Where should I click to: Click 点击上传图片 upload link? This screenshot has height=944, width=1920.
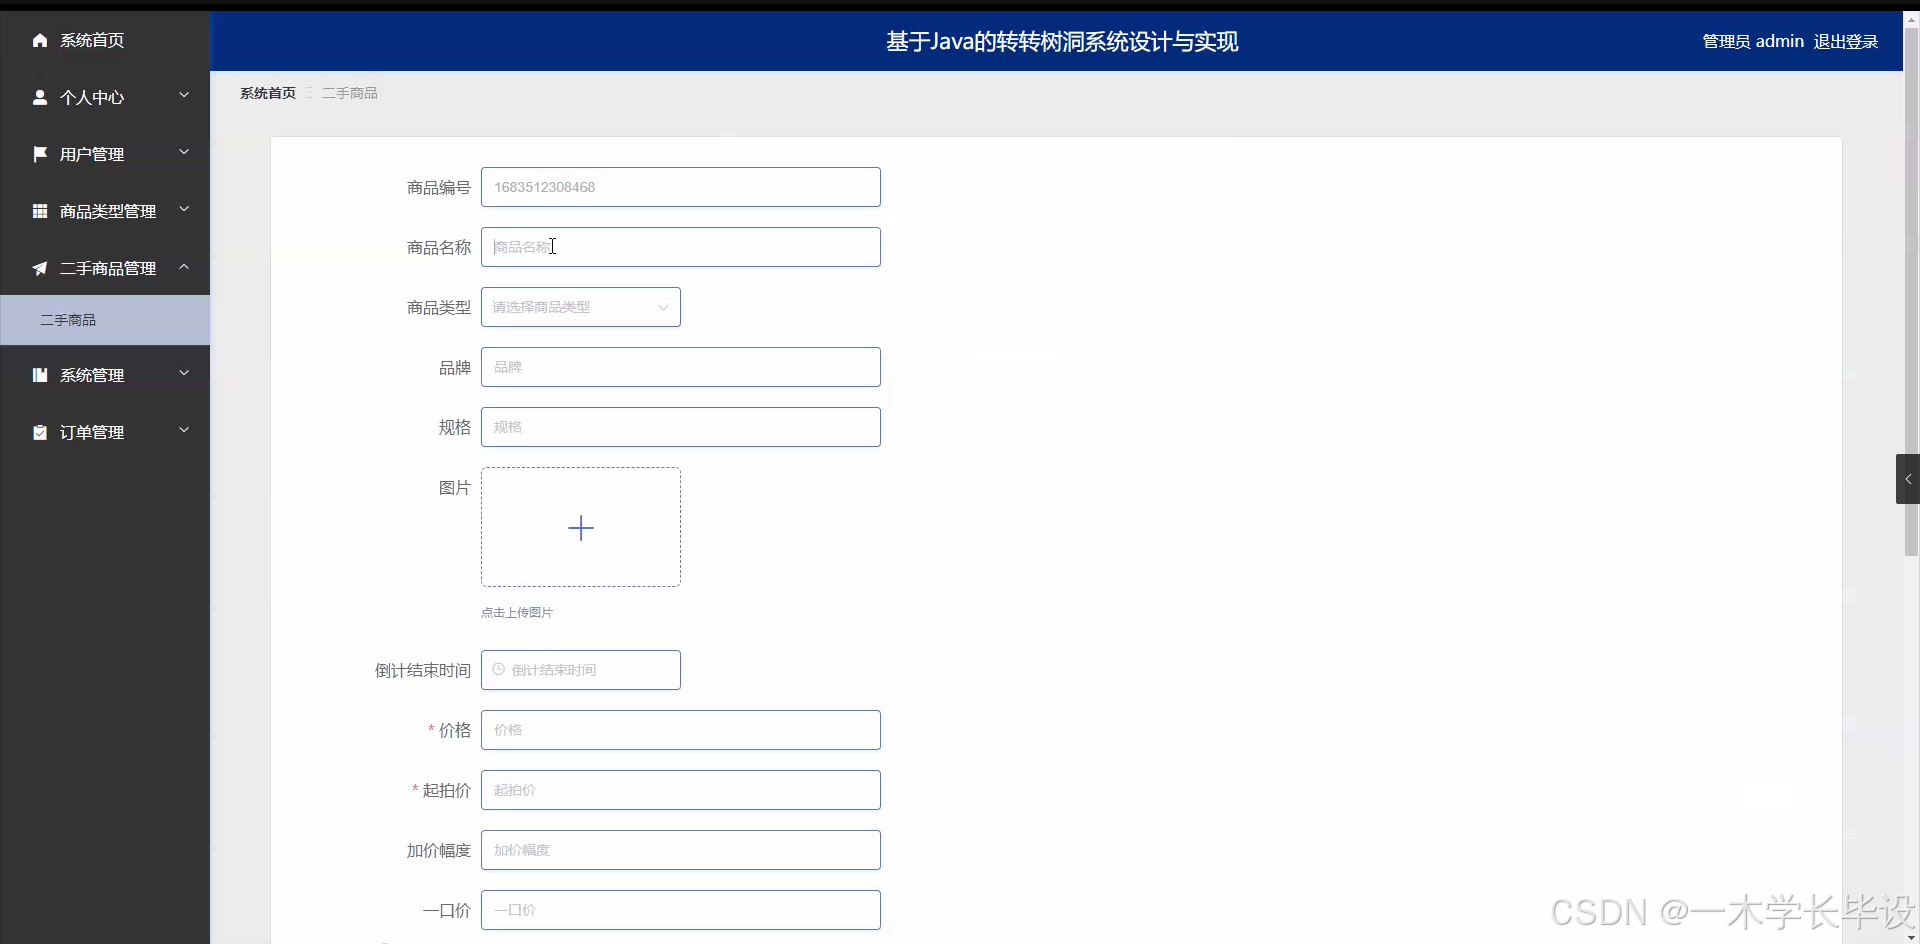click(x=516, y=612)
